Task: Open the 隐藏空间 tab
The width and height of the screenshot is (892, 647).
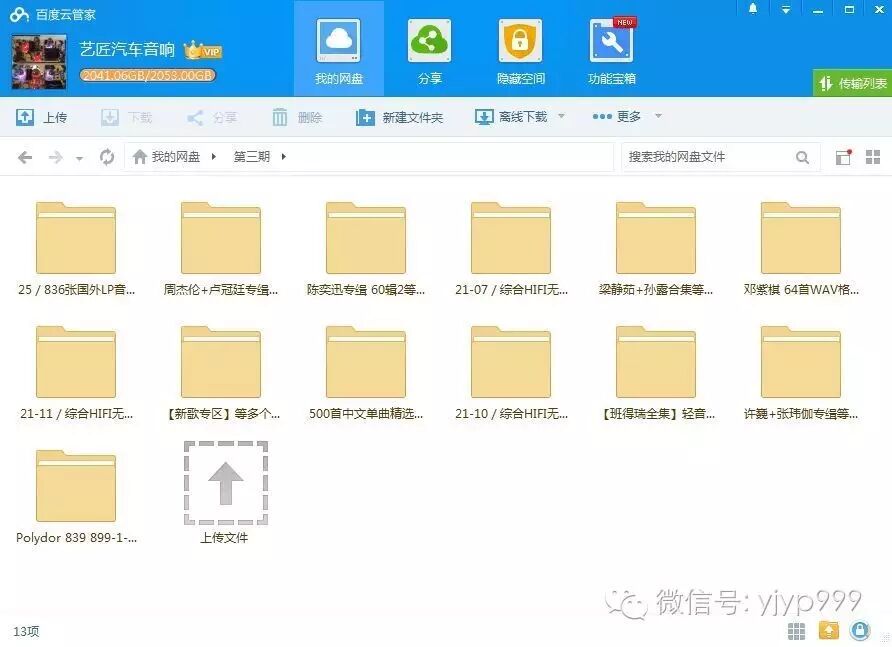Action: [x=521, y=50]
